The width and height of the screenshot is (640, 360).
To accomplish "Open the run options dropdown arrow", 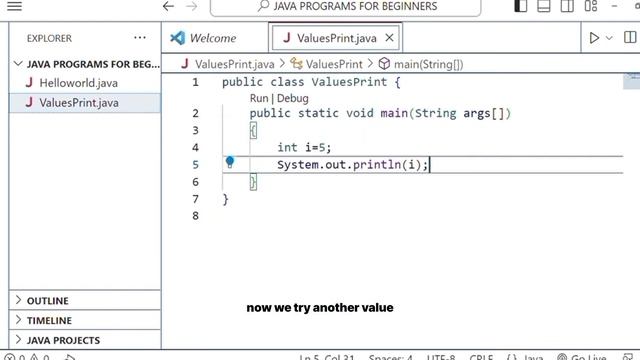I will coord(609,38).
